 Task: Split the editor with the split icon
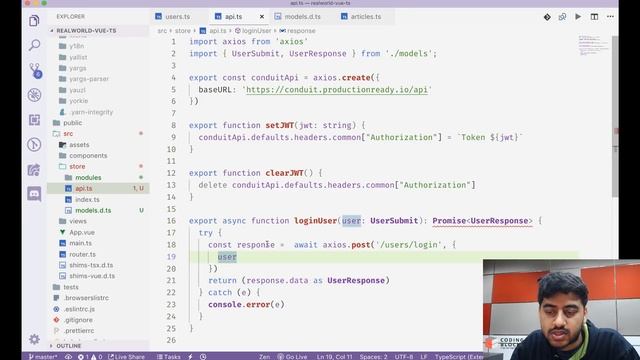point(594,17)
